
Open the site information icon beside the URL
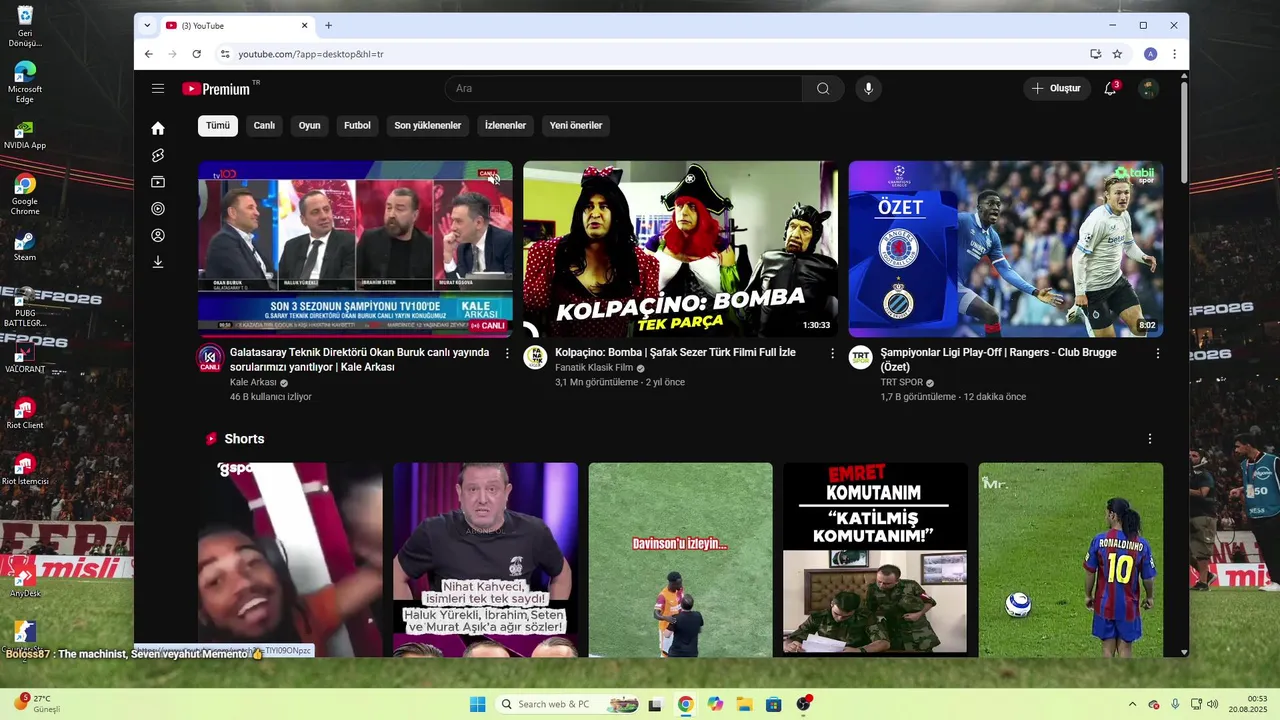[225, 54]
